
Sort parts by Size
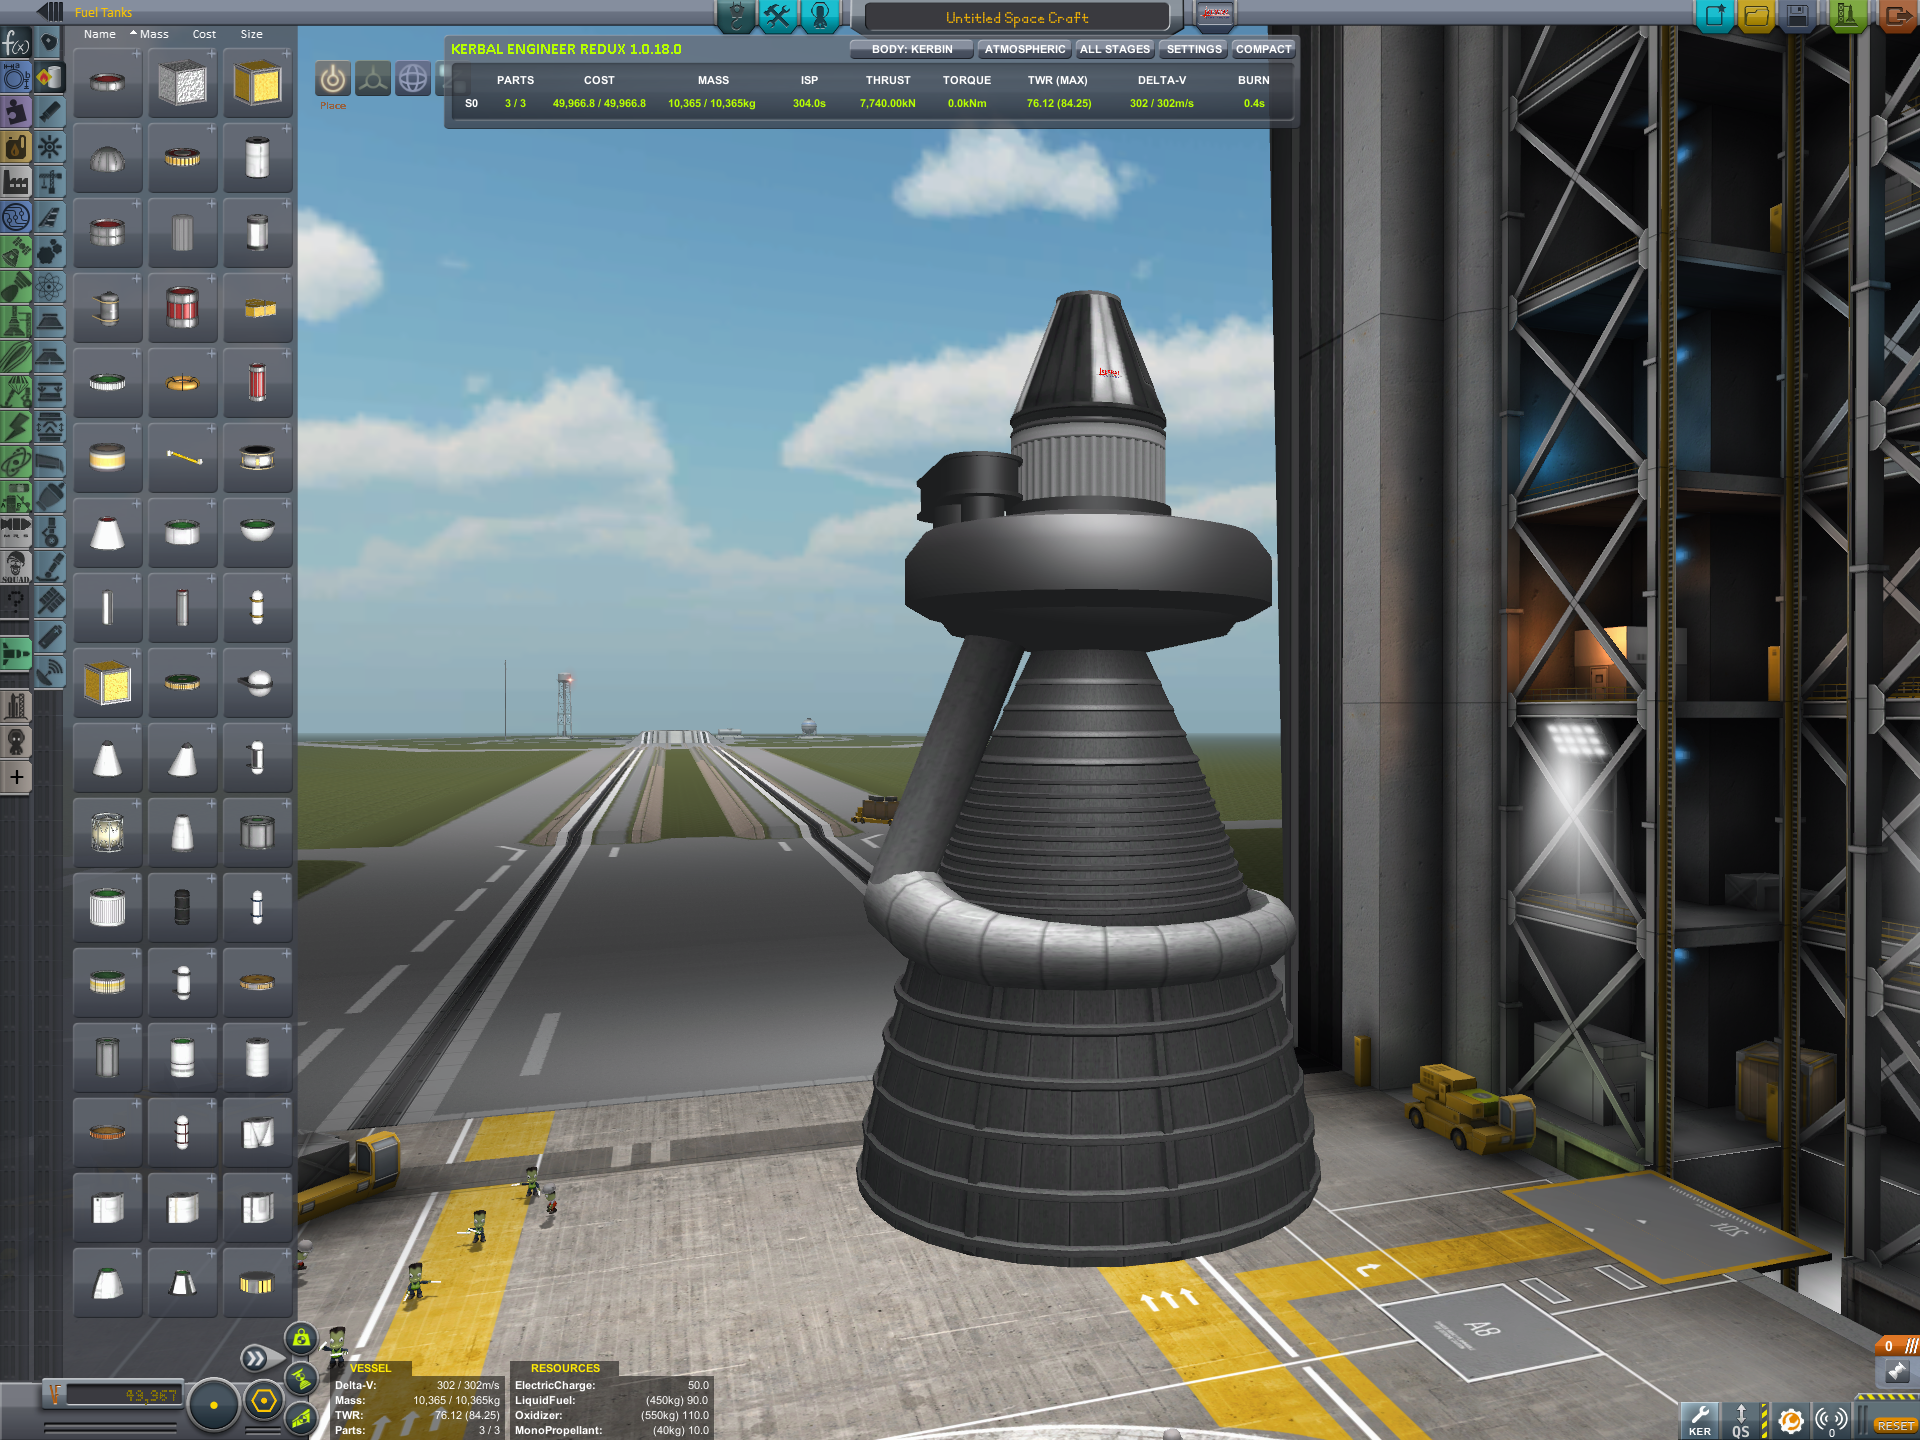[x=251, y=34]
